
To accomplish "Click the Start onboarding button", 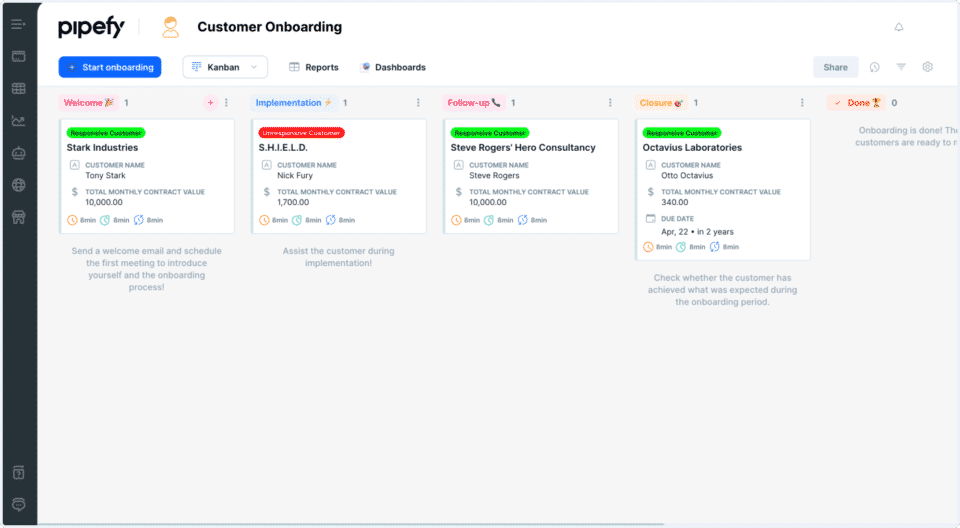I will pyautogui.click(x=110, y=67).
